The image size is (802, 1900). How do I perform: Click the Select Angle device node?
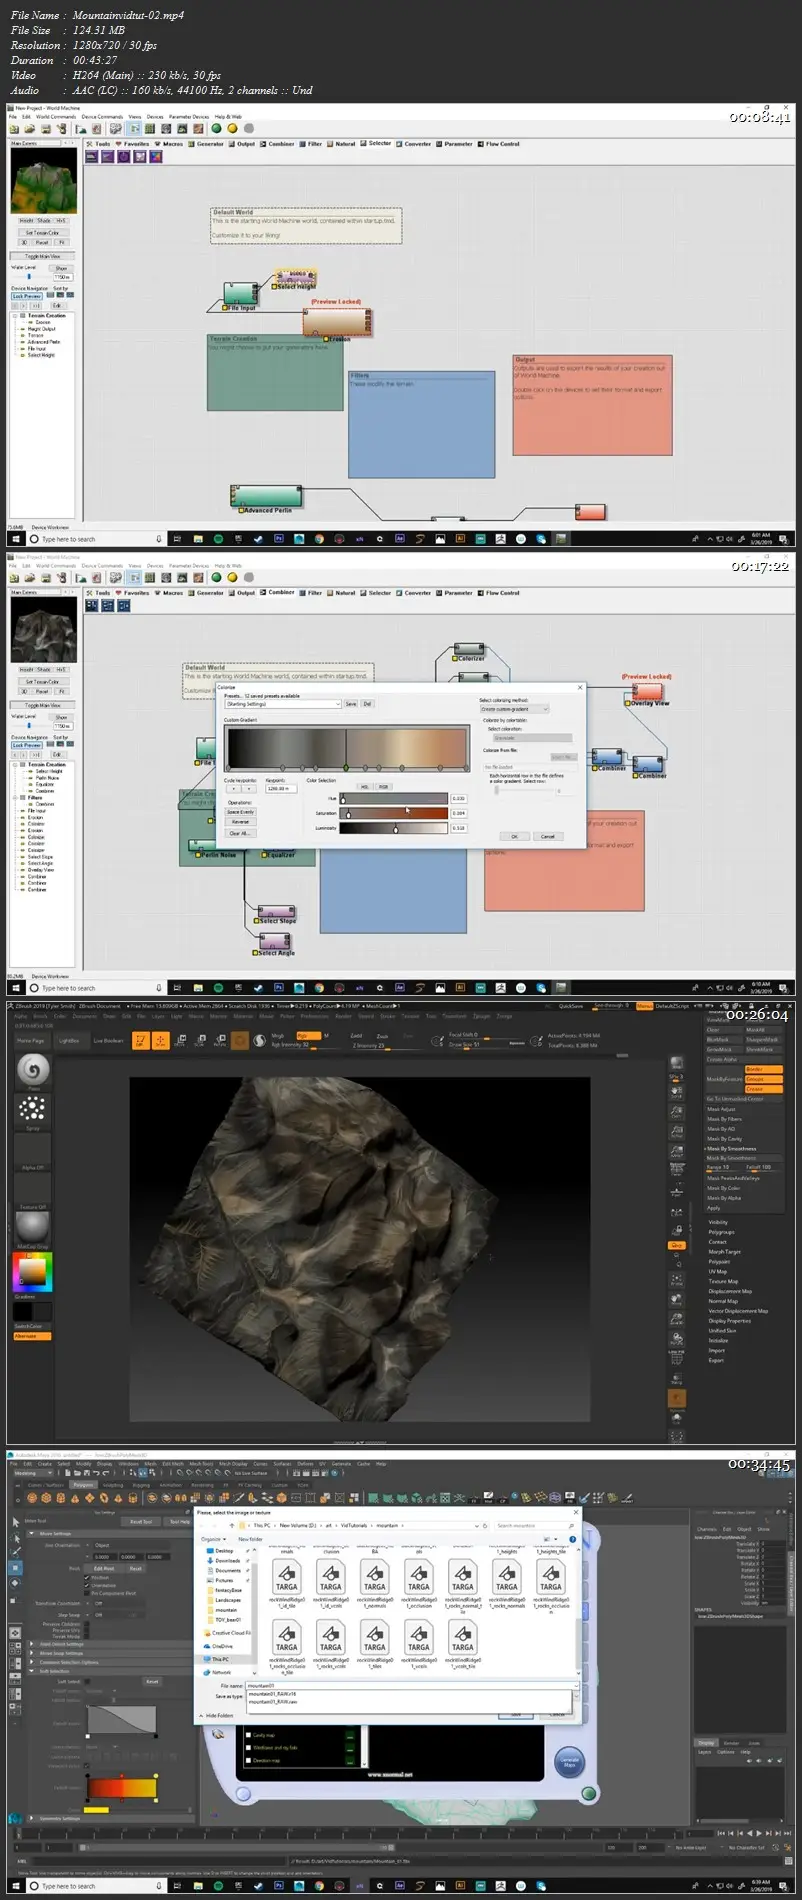275,943
